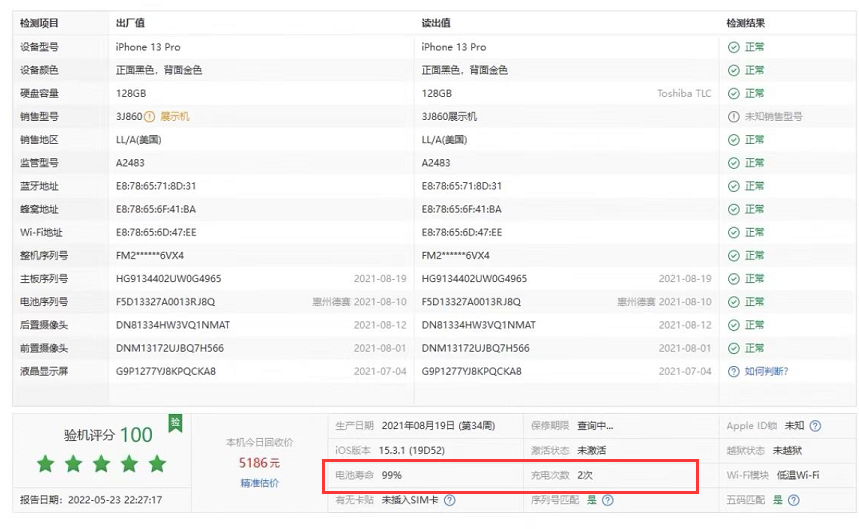This screenshot has width=859, height=529.
Task: Select factory Wi-Fi address E8:78:65:6D:47:EE
Action: [156, 232]
